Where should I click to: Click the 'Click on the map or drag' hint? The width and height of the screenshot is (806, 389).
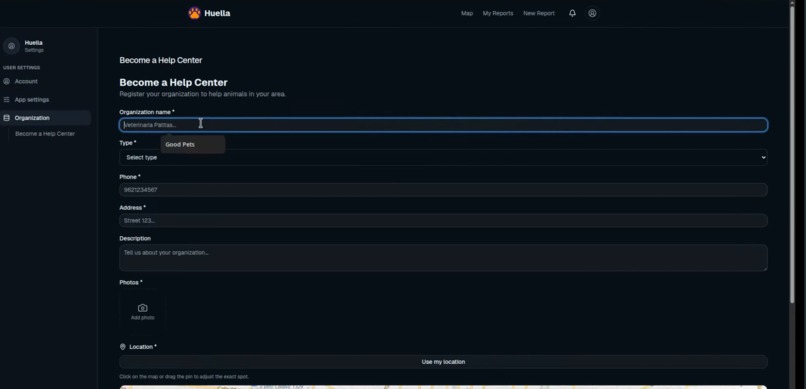click(x=184, y=377)
